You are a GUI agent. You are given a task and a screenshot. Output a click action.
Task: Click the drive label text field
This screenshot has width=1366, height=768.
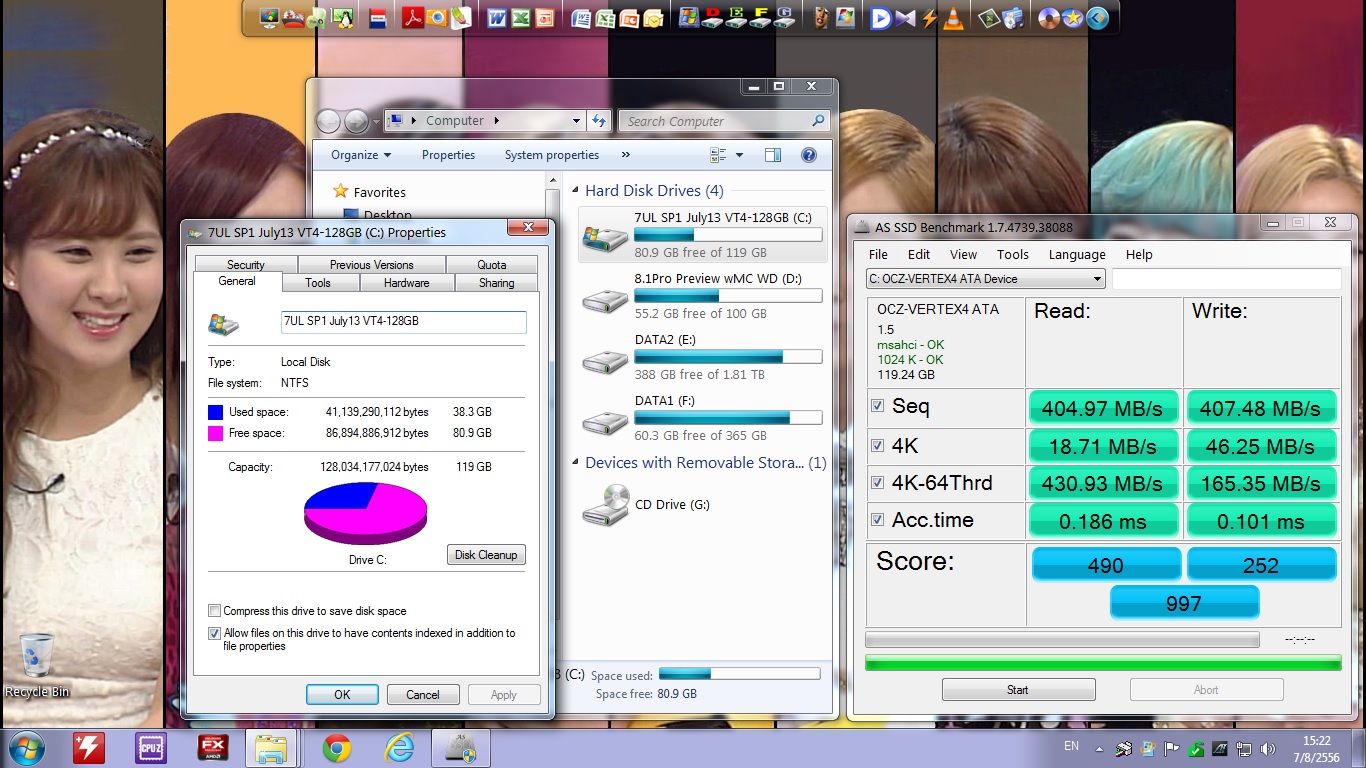coord(404,321)
